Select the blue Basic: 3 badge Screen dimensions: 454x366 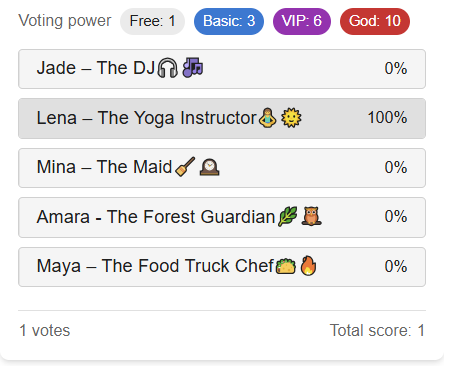coord(229,21)
